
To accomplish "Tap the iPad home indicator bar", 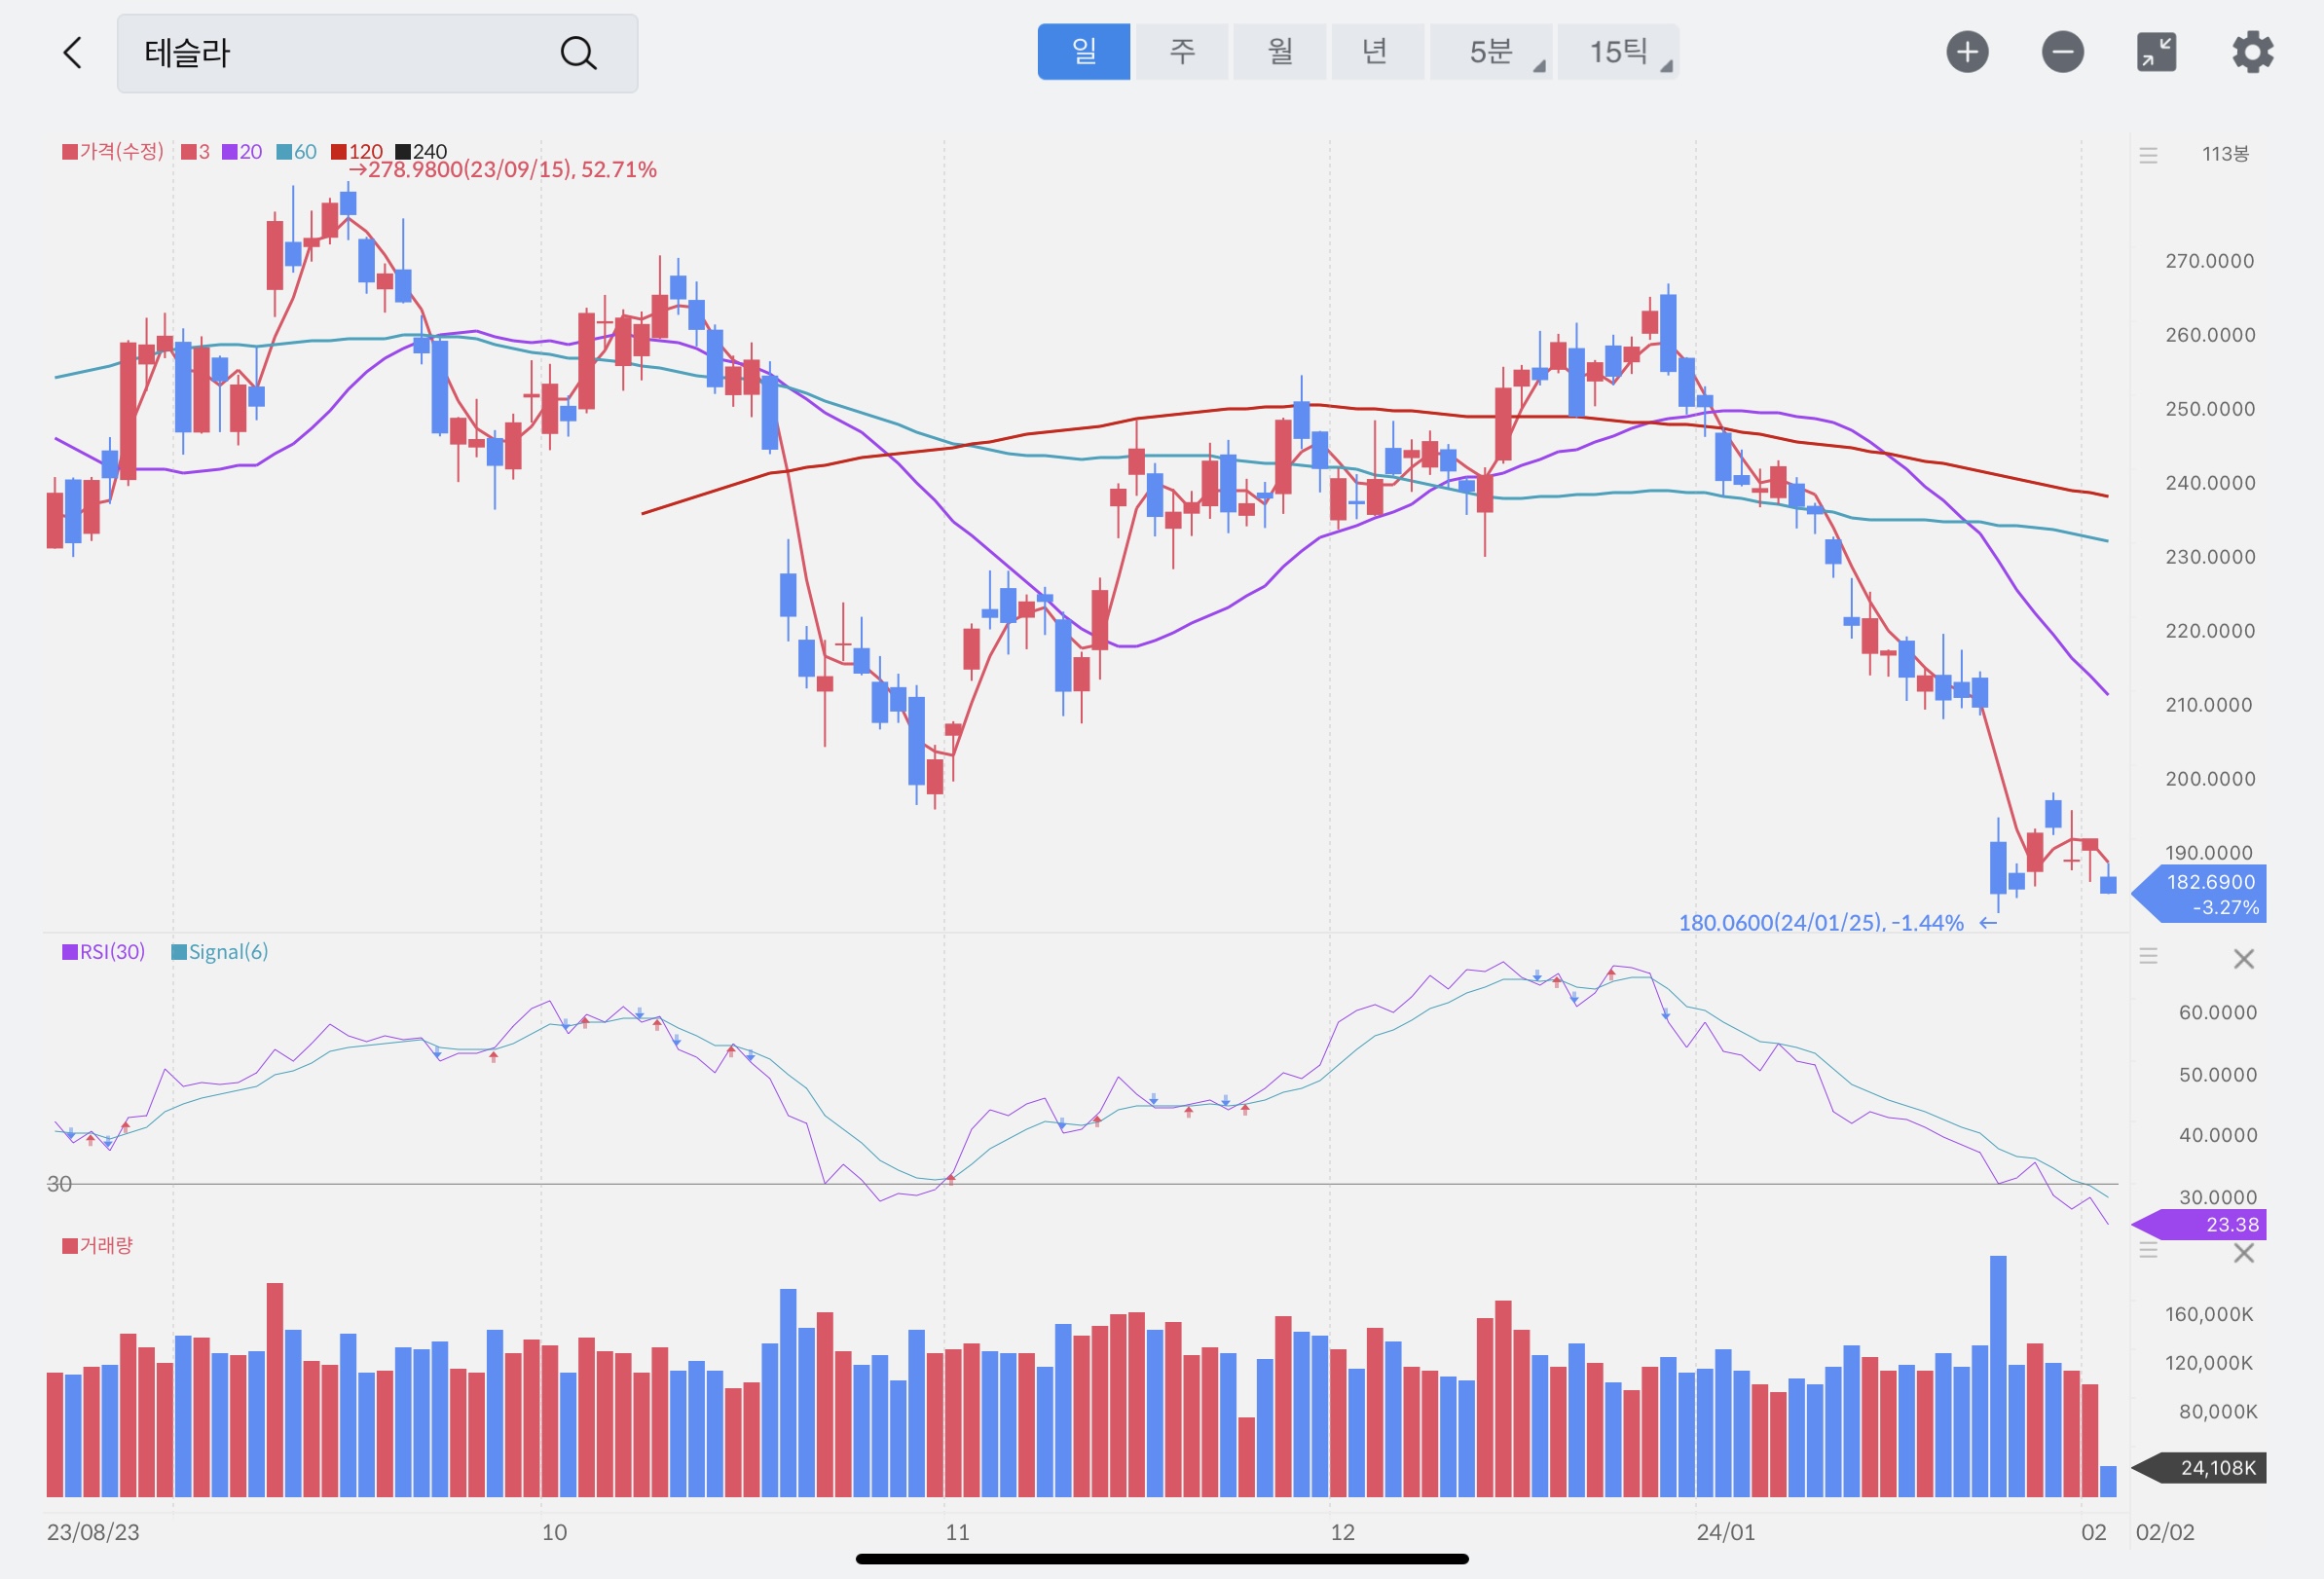I will click(x=1162, y=1558).
